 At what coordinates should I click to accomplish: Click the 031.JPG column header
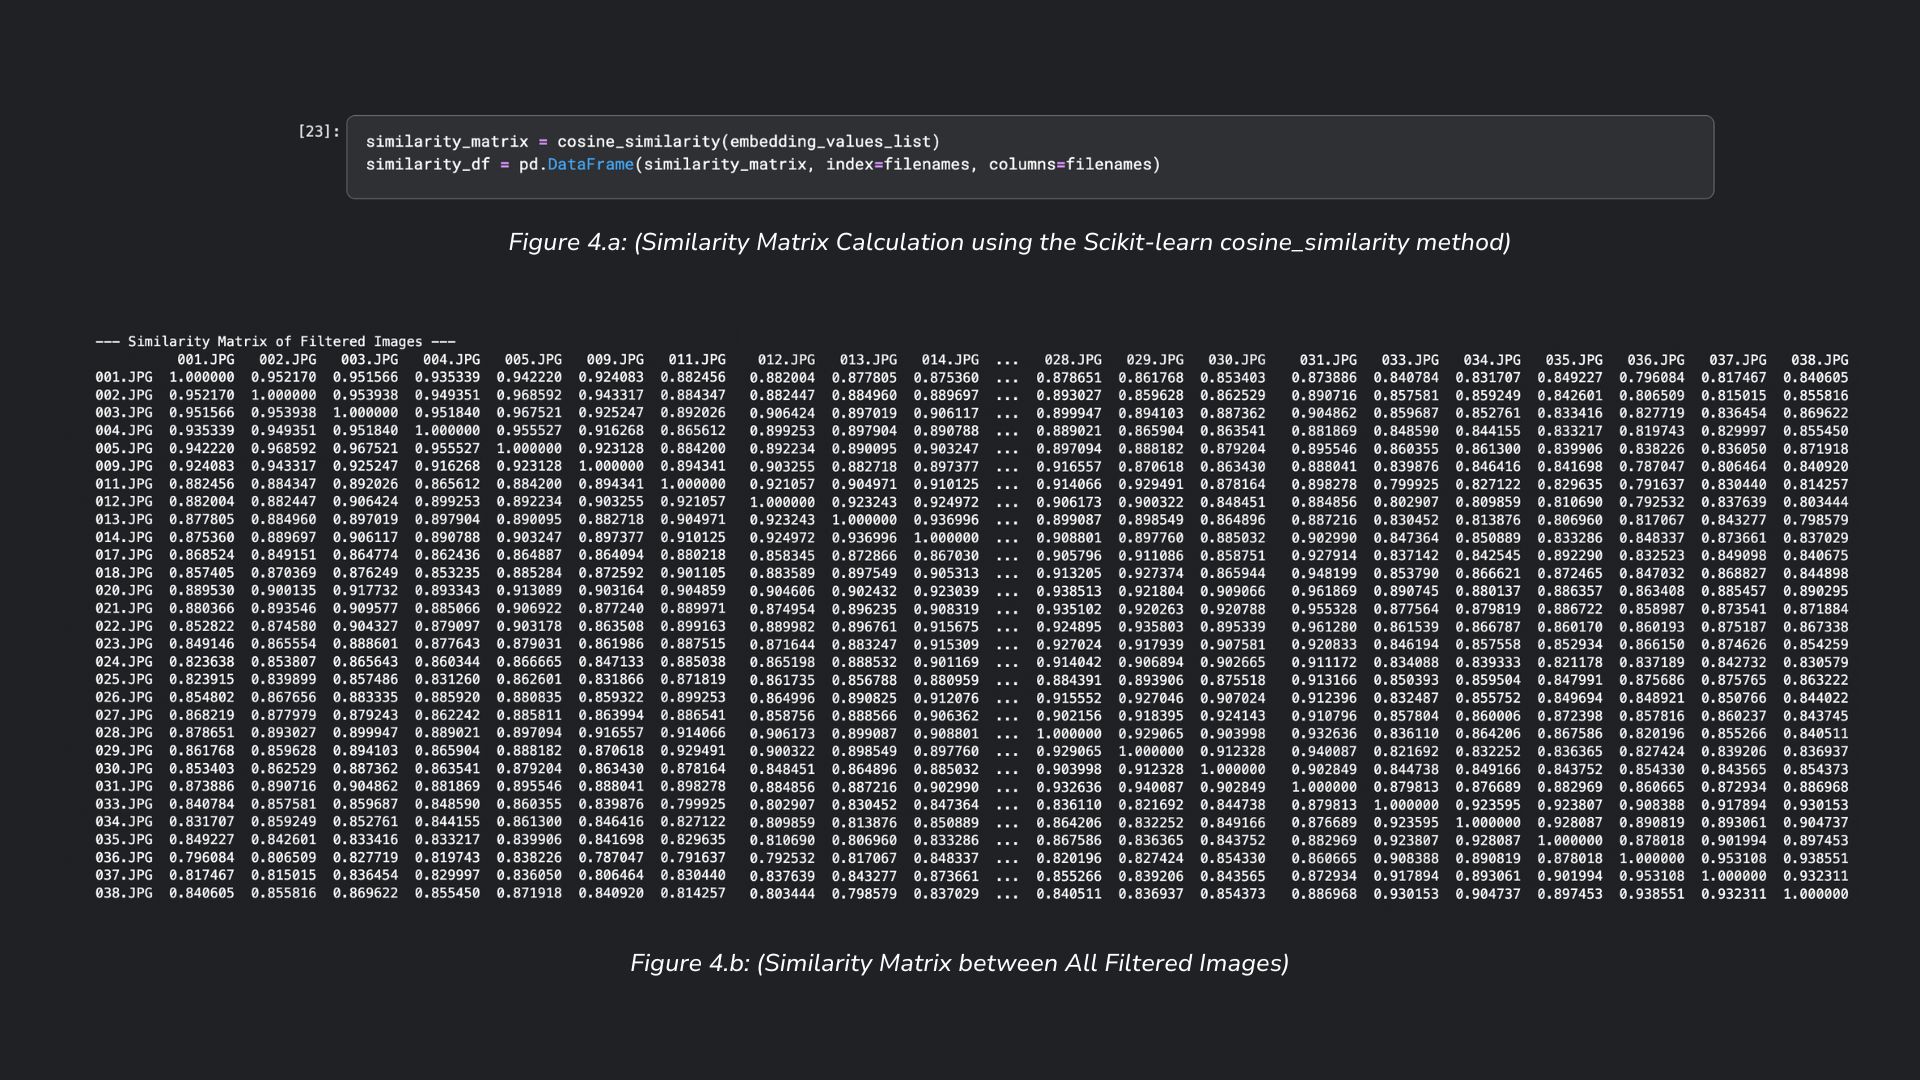pos(1328,360)
